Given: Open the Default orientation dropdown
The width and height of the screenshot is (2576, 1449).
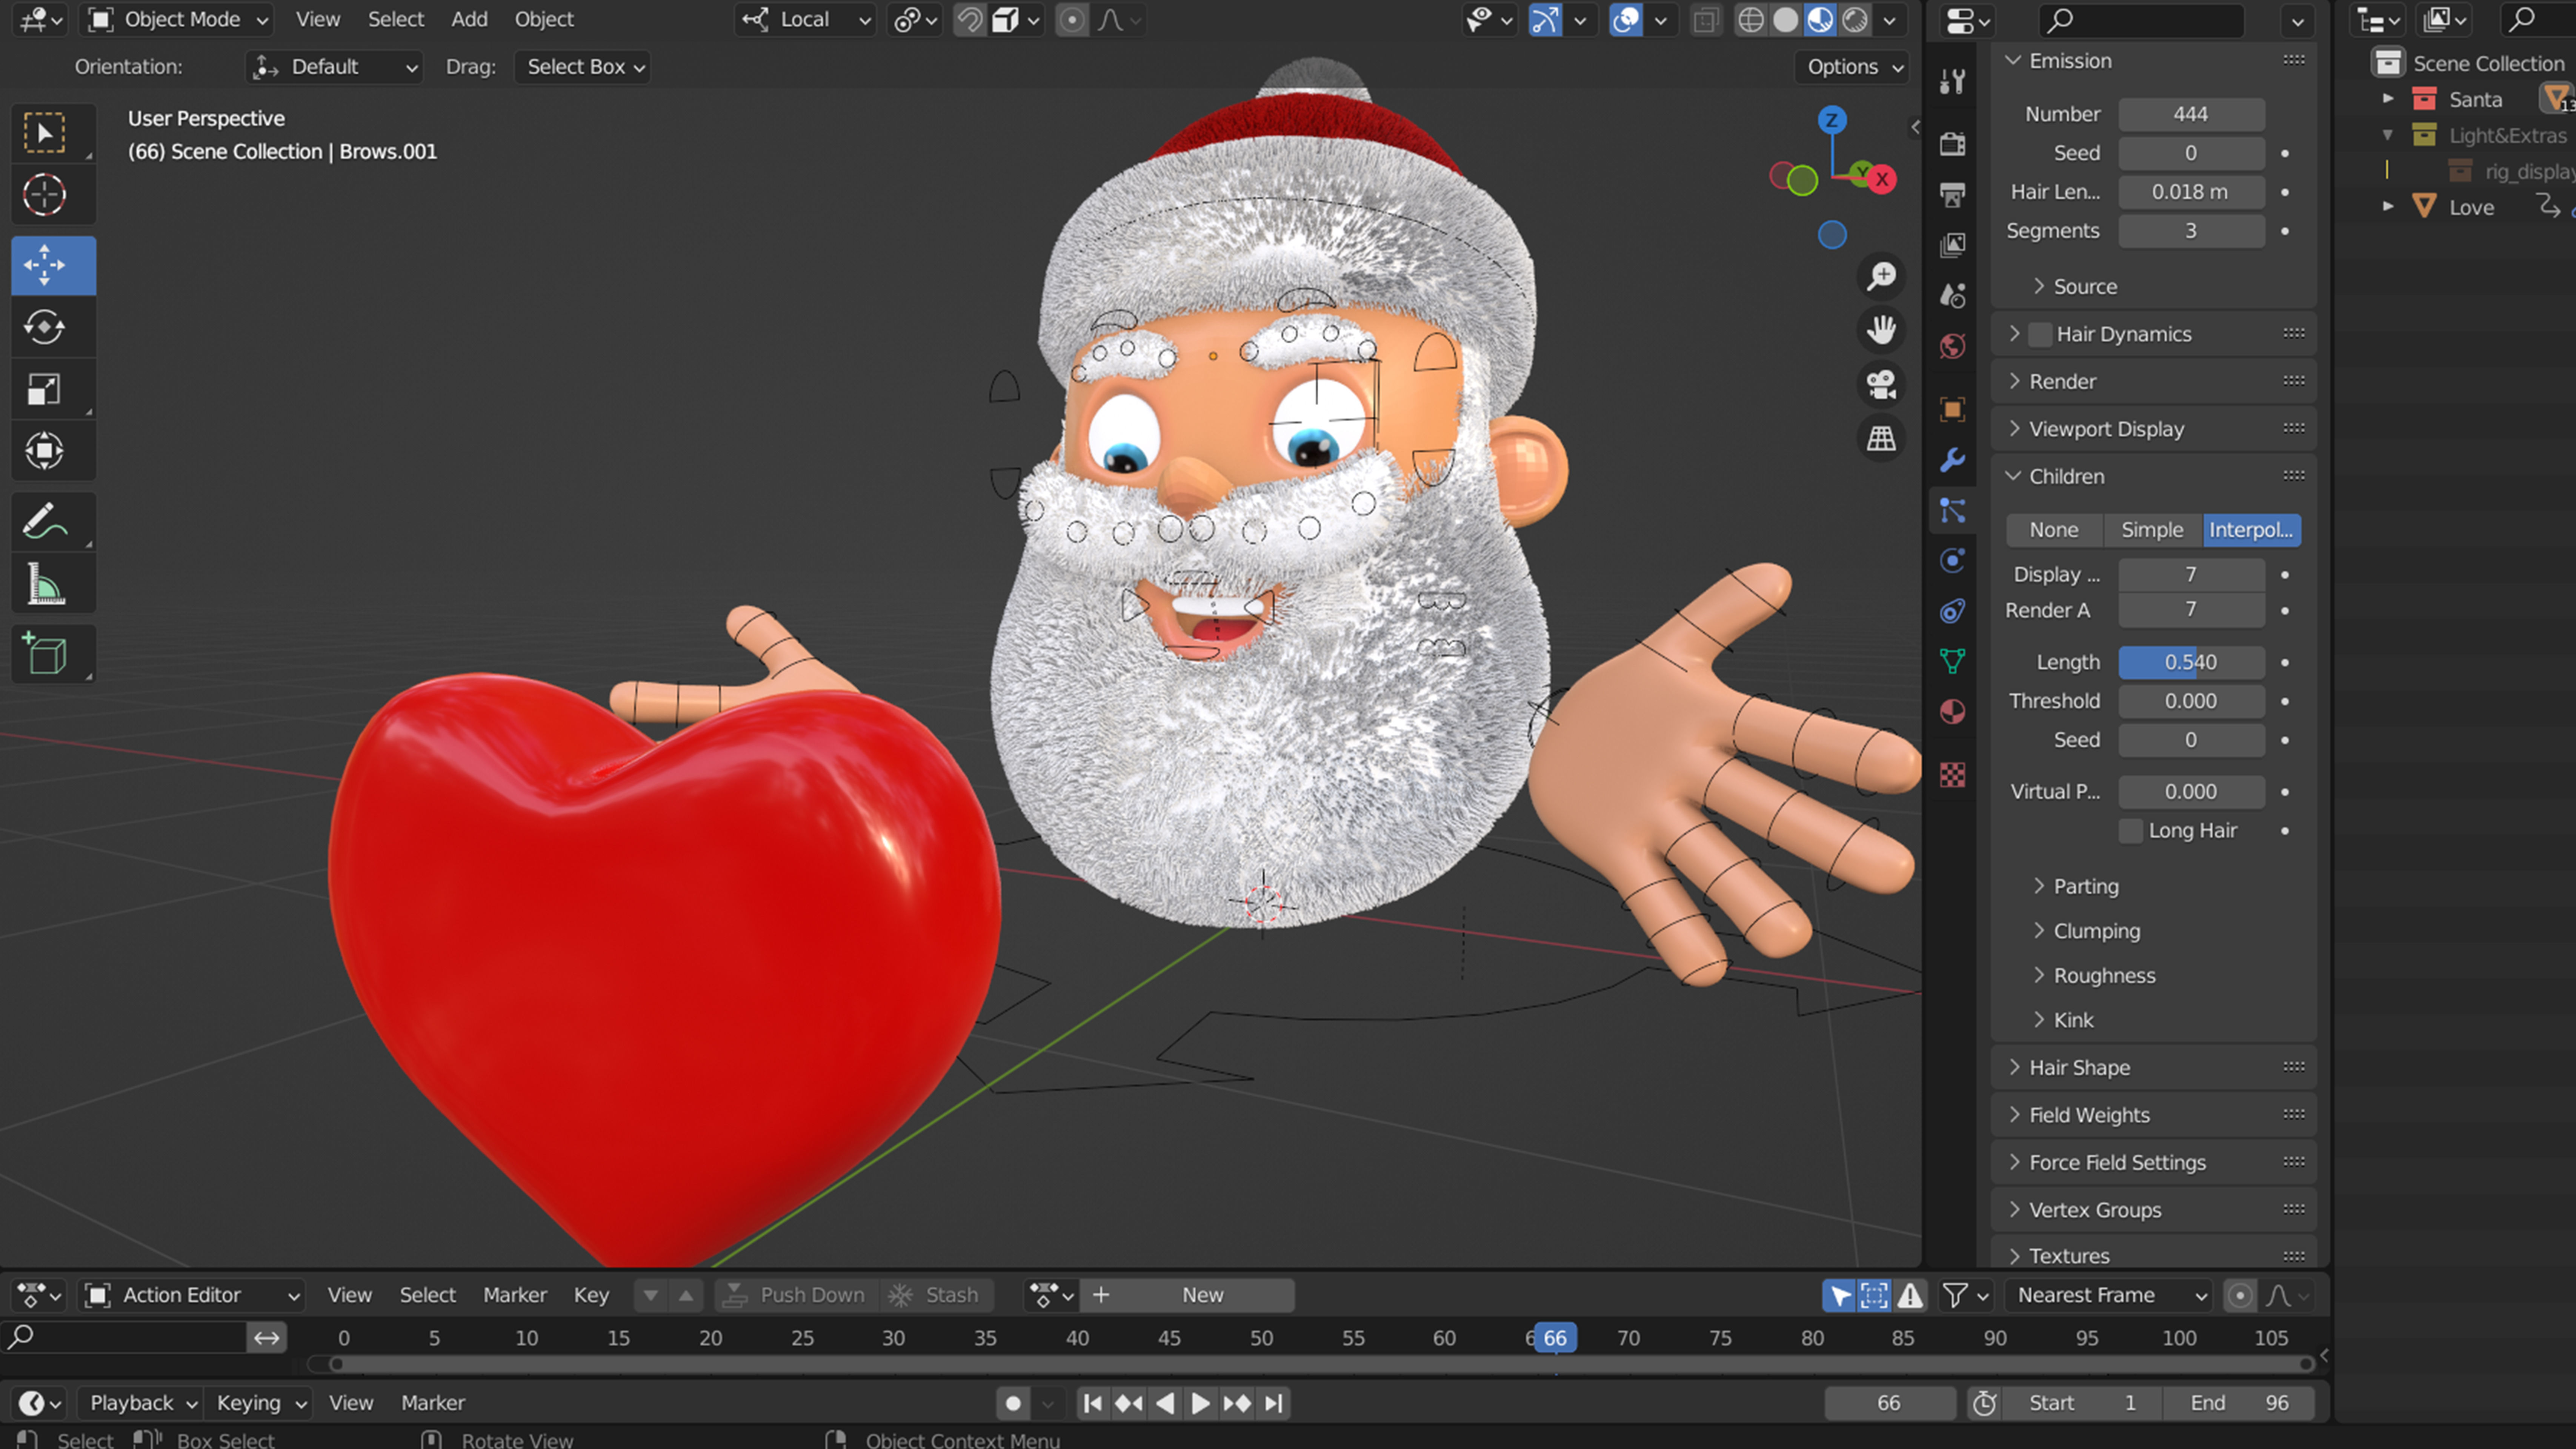Looking at the screenshot, I should coord(334,67).
